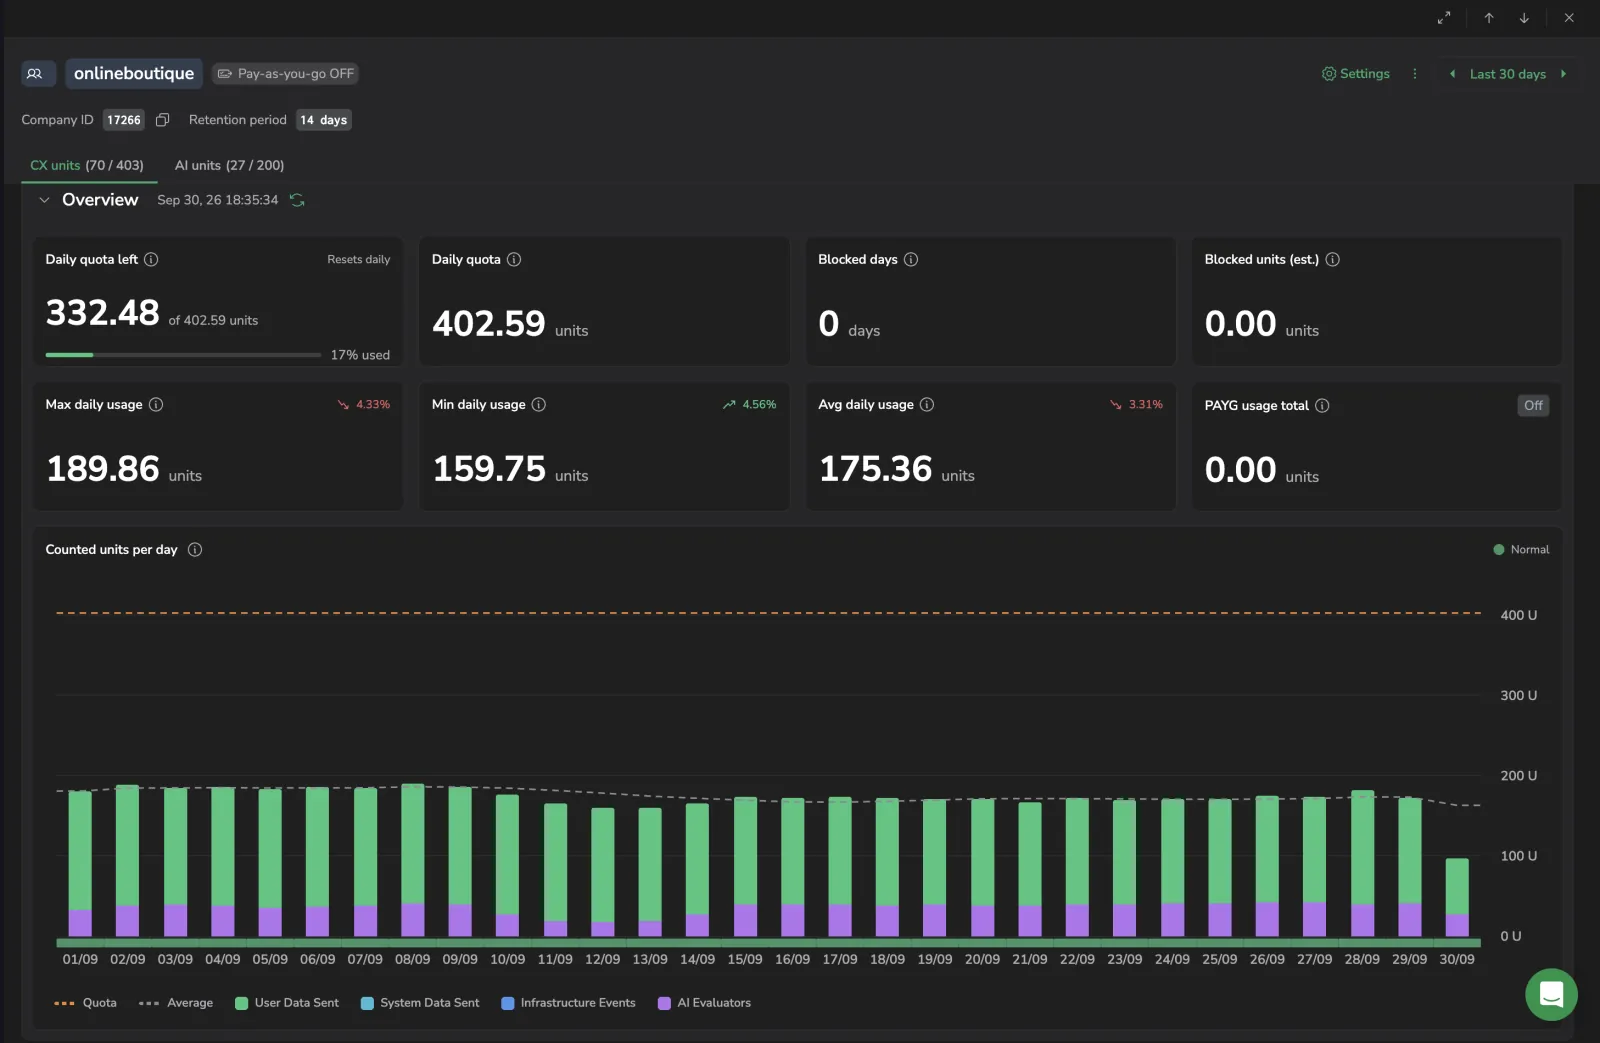Toggle Infrastructure Events legend series
The image size is (1600, 1043).
tap(568, 1003)
